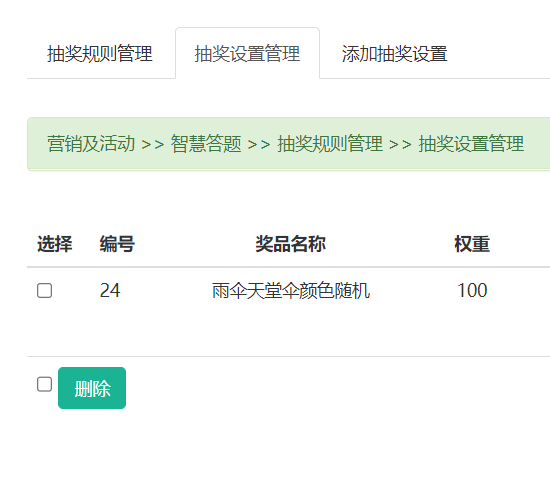550x480 pixels.
Task: Open the 抽奖规则管理 breadcrumb link
Action: coord(330,144)
